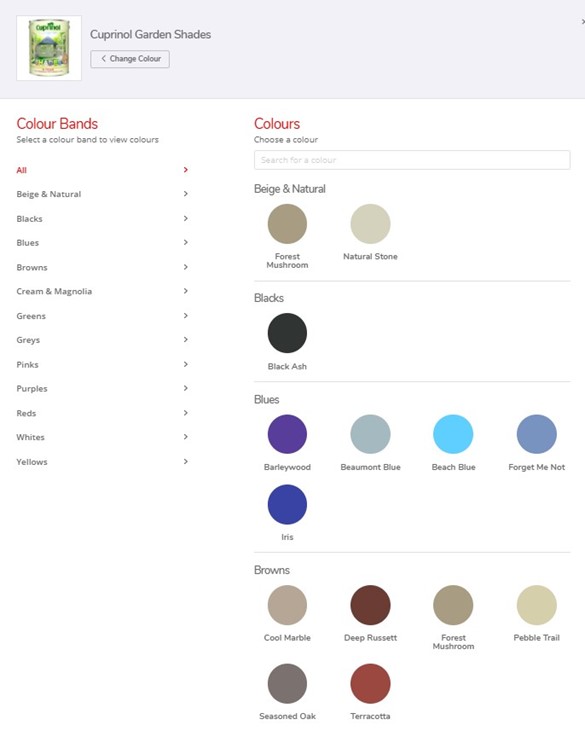585x731 pixels.
Task: Click the chevron beside Blues
Action: tap(186, 242)
